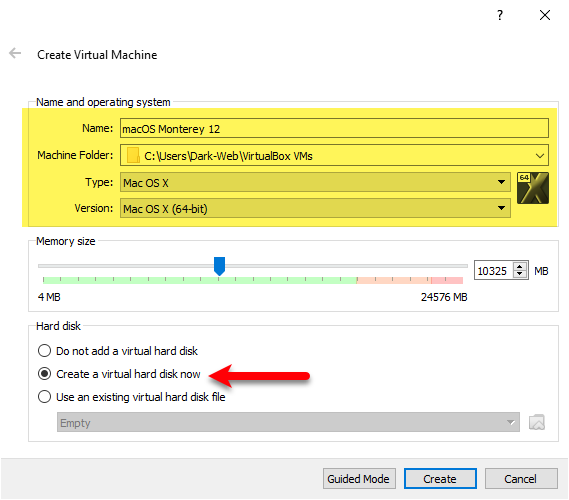The width and height of the screenshot is (569, 500).
Task: Click the folder icon in Machine Folder field
Action: 133,155
